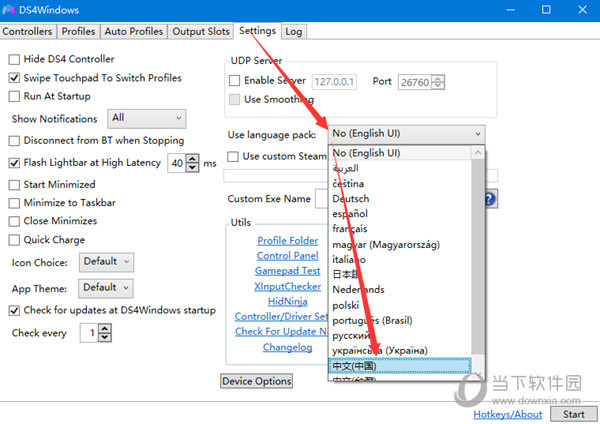
Task: Click the Custom Exe Name field
Action: tap(321, 199)
